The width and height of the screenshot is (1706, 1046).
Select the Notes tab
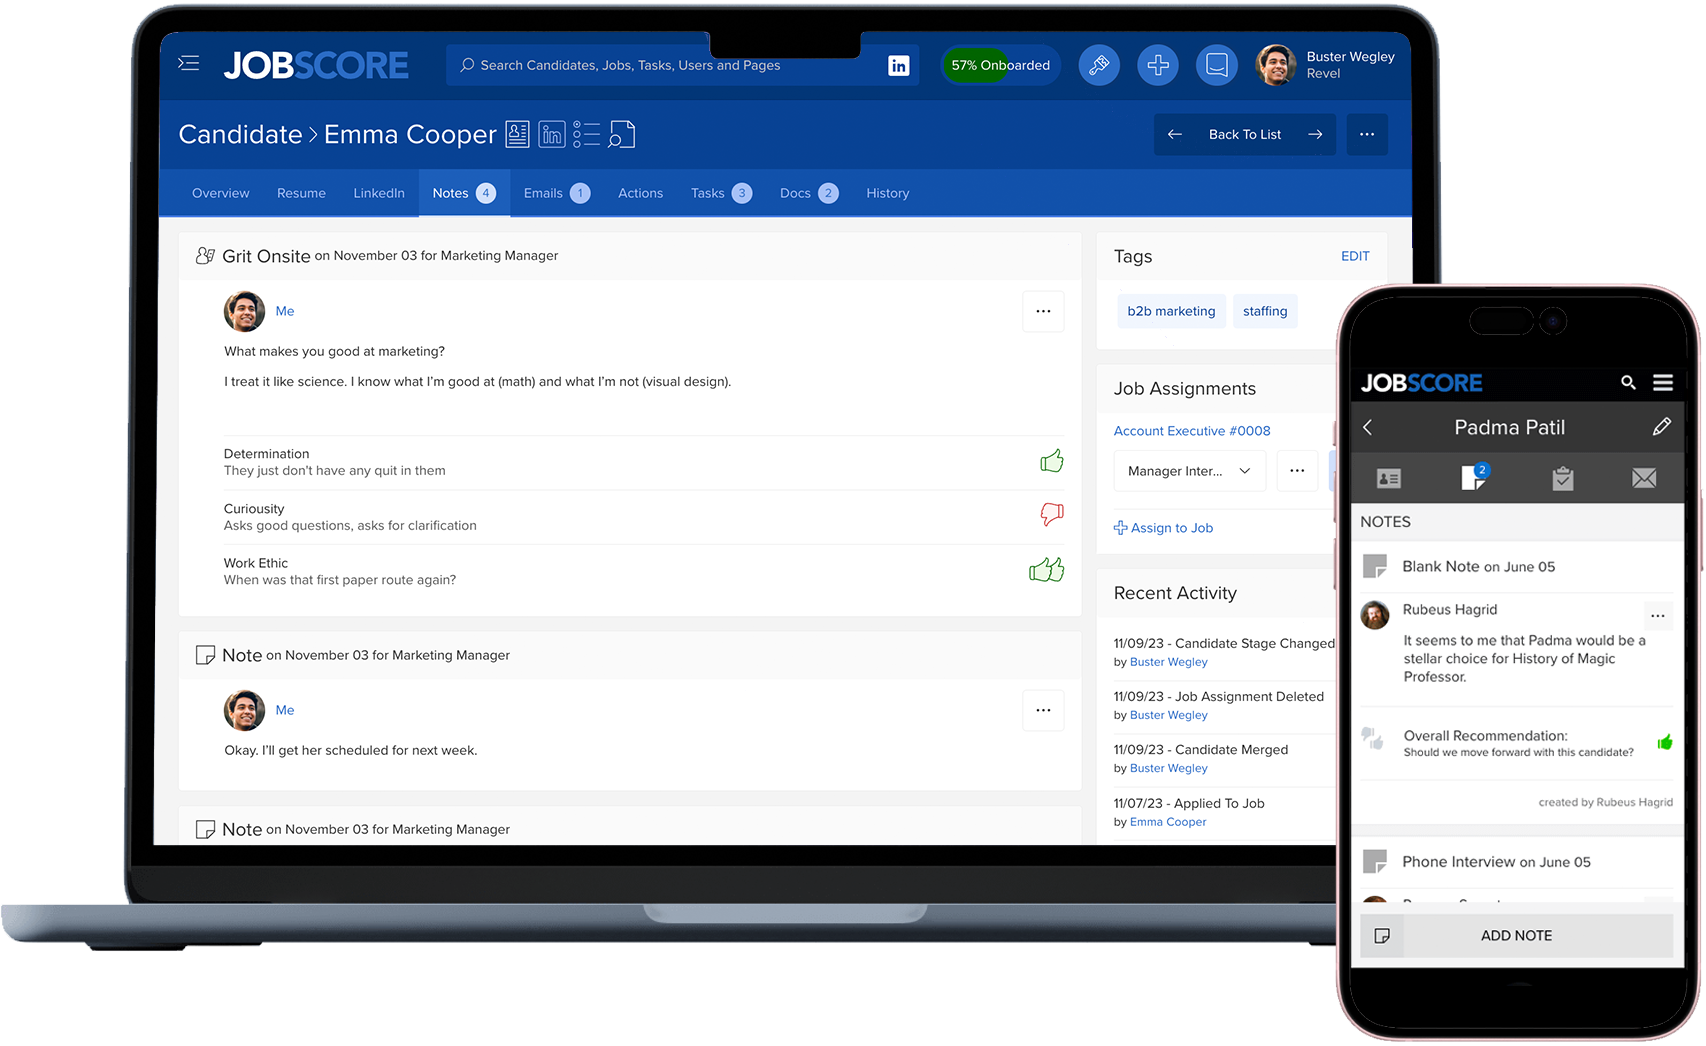[x=464, y=193]
